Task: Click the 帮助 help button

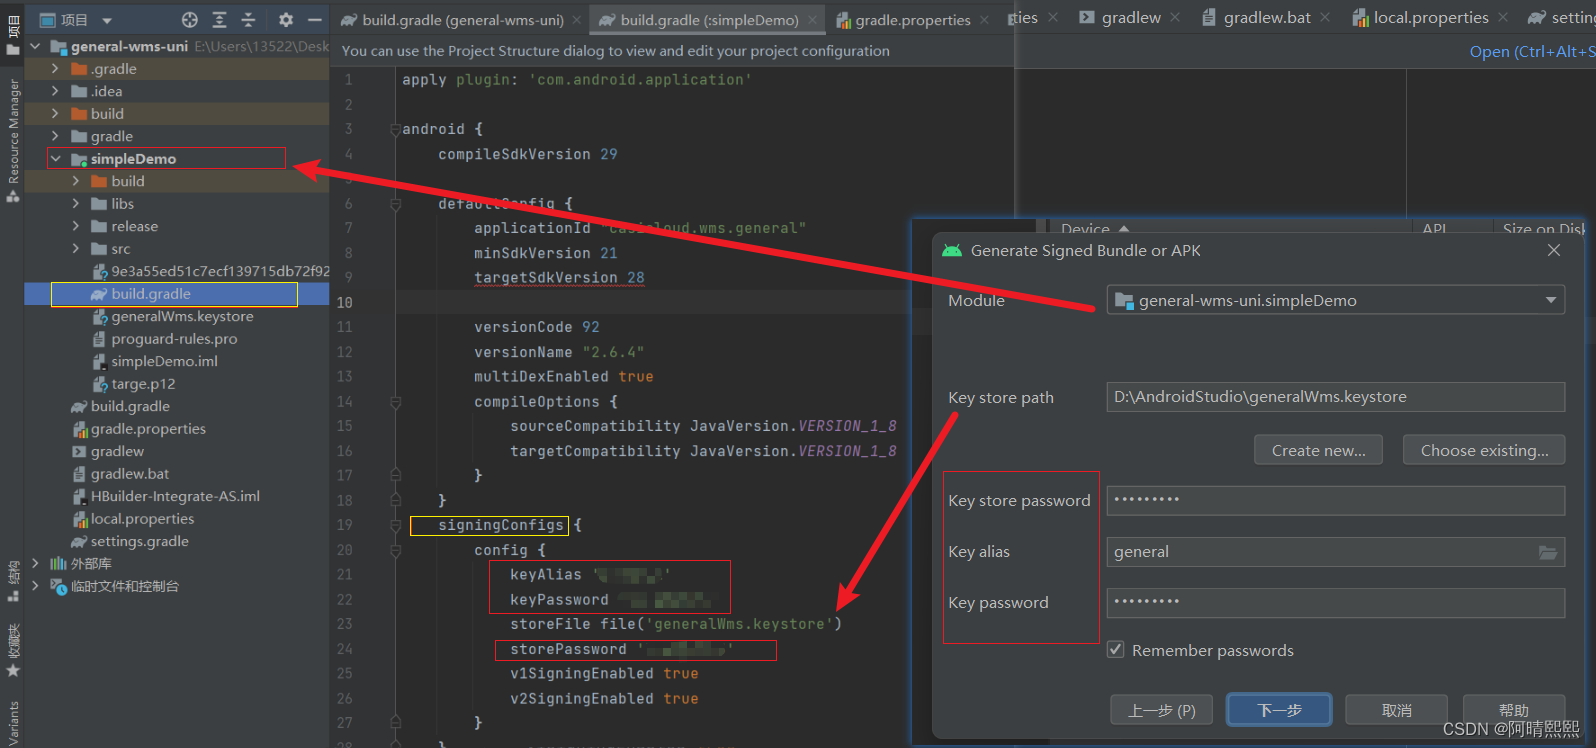Action: pyautogui.click(x=1513, y=710)
